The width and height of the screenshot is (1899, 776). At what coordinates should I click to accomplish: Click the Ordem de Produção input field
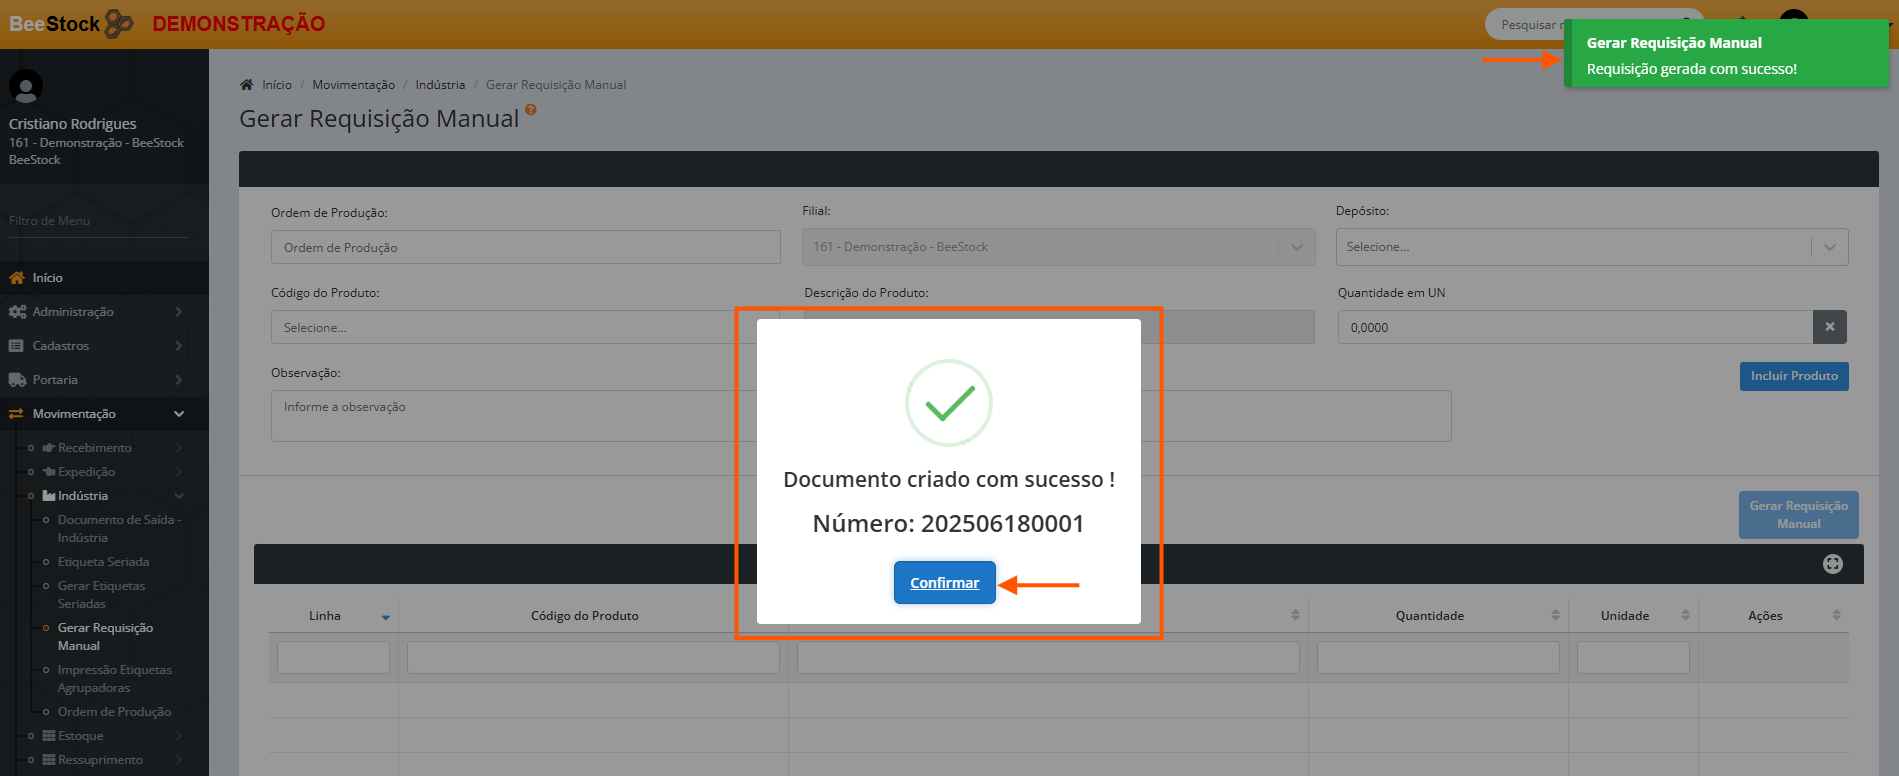click(525, 248)
